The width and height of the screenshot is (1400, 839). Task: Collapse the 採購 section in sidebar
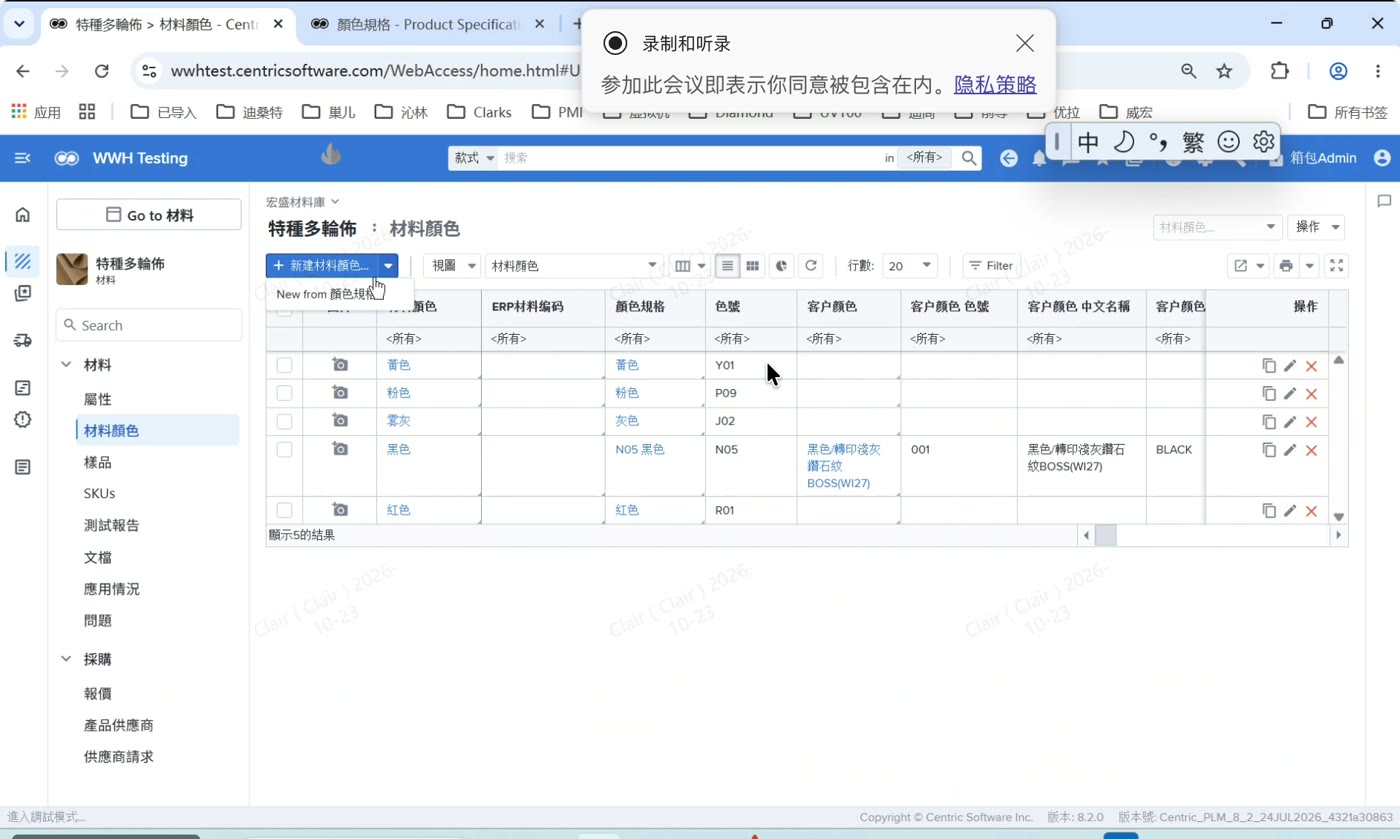click(66, 659)
